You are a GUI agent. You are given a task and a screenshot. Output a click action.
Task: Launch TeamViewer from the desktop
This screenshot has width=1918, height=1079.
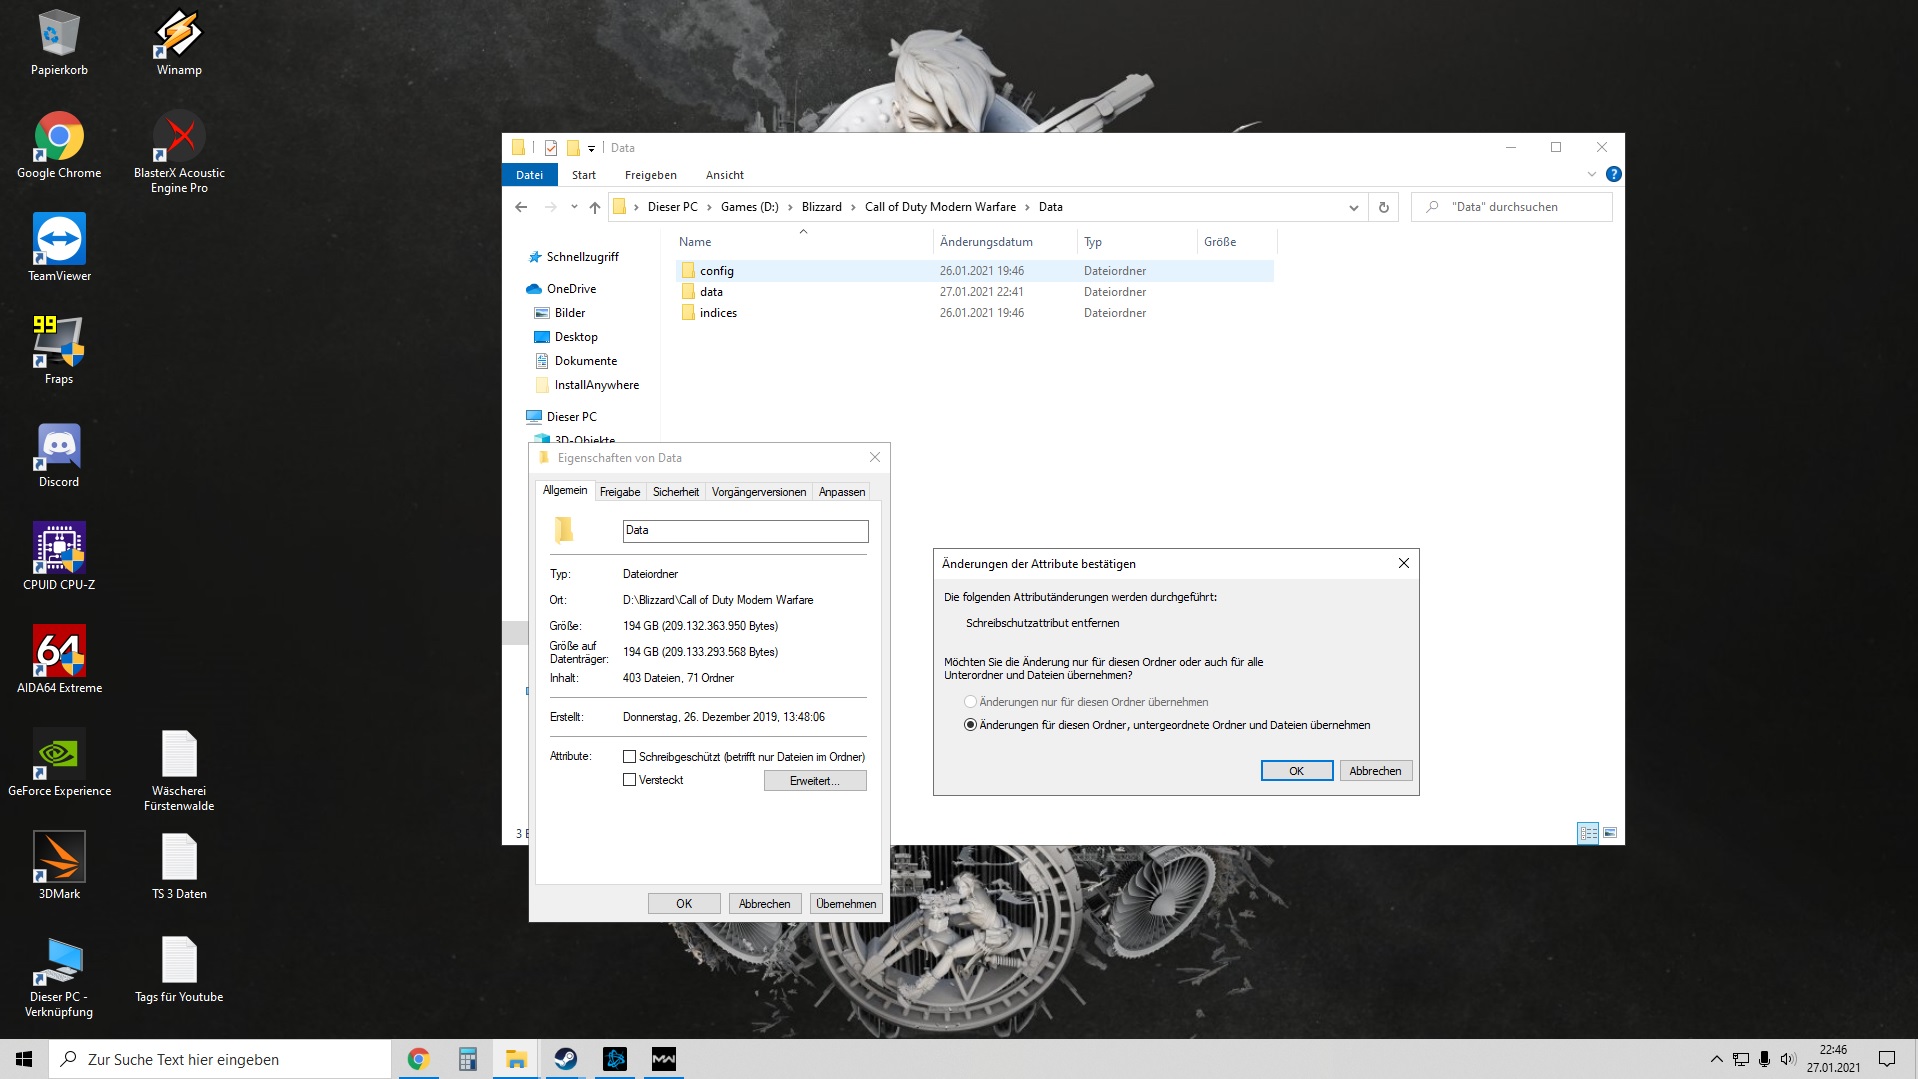click(x=59, y=248)
